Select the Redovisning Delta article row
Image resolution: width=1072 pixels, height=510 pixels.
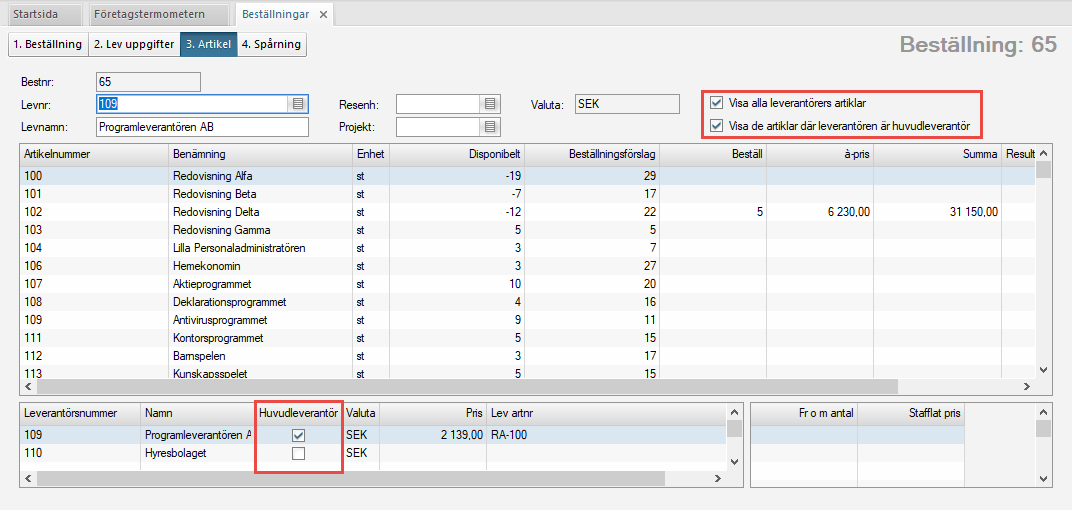pos(215,212)
